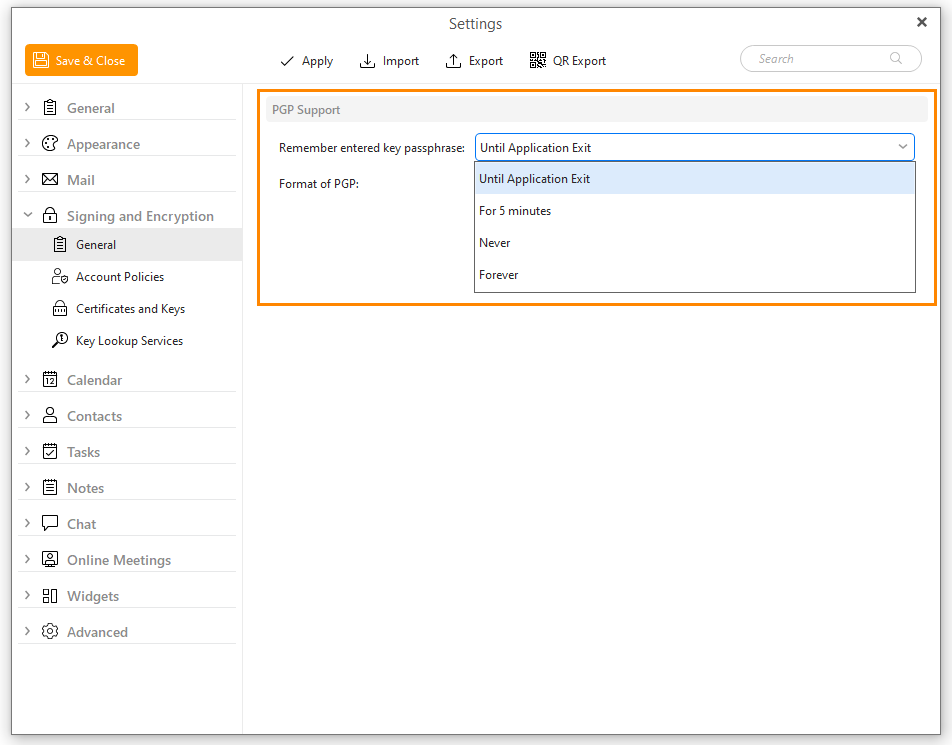Expand the Contacts section chevron
Screen dimensions: 952x745
[x=27, y=415]
